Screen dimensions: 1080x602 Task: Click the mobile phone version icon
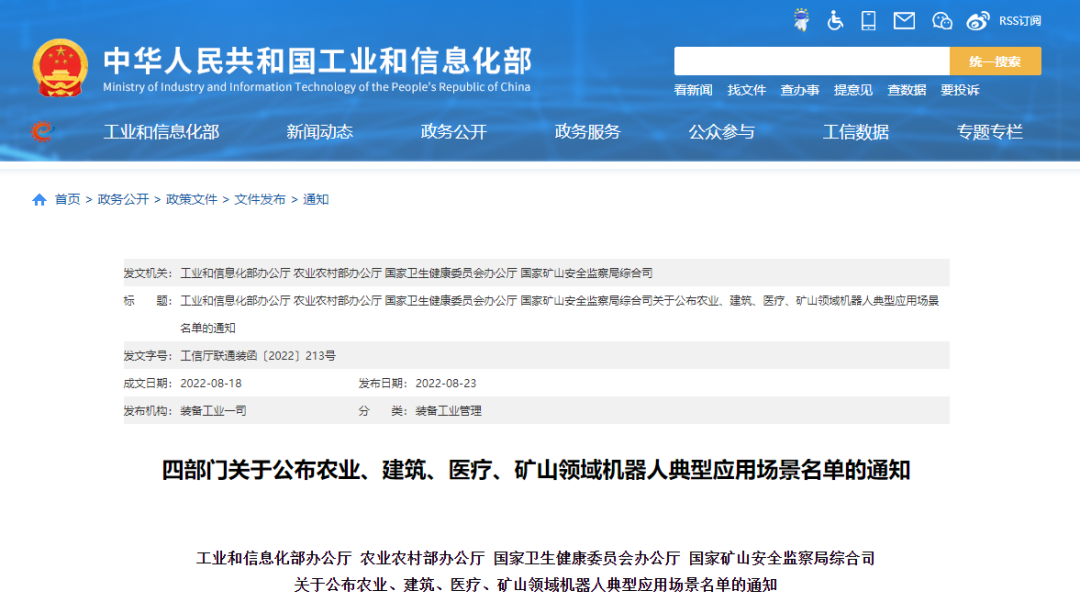point(869,21)
